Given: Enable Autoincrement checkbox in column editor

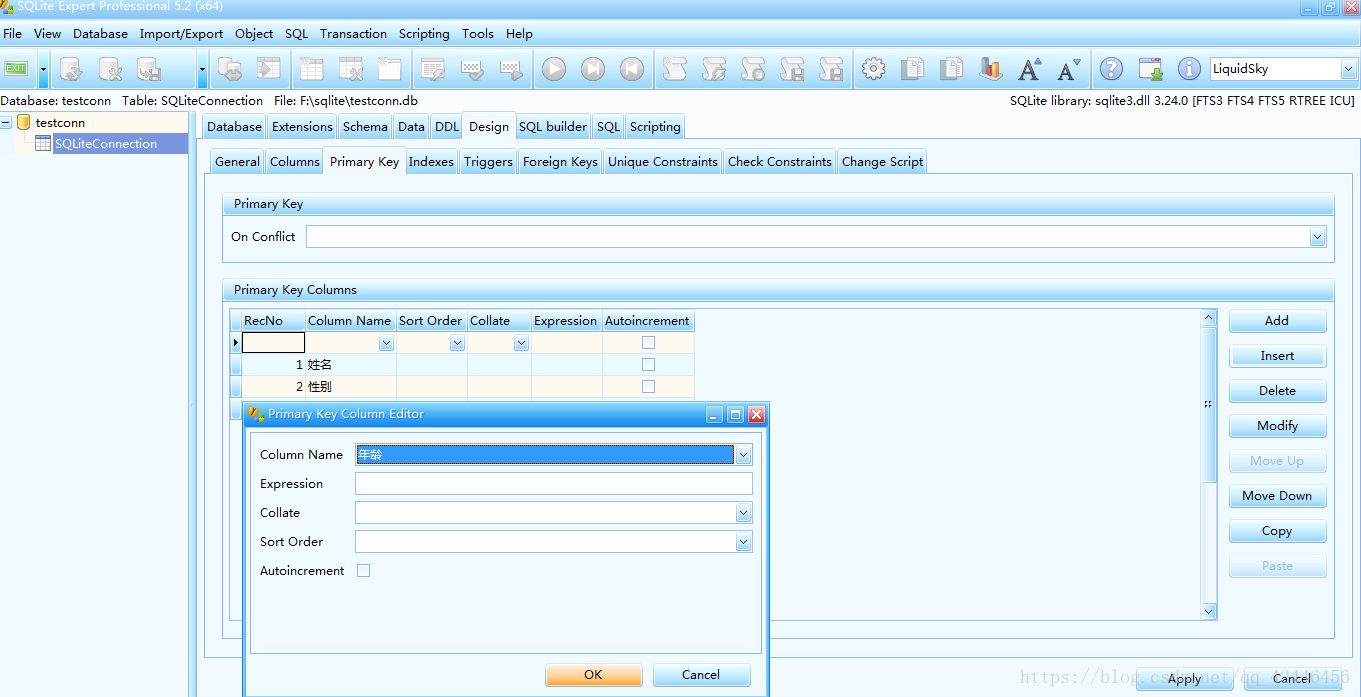Looking at the screenshot, I should pos(364,571).
